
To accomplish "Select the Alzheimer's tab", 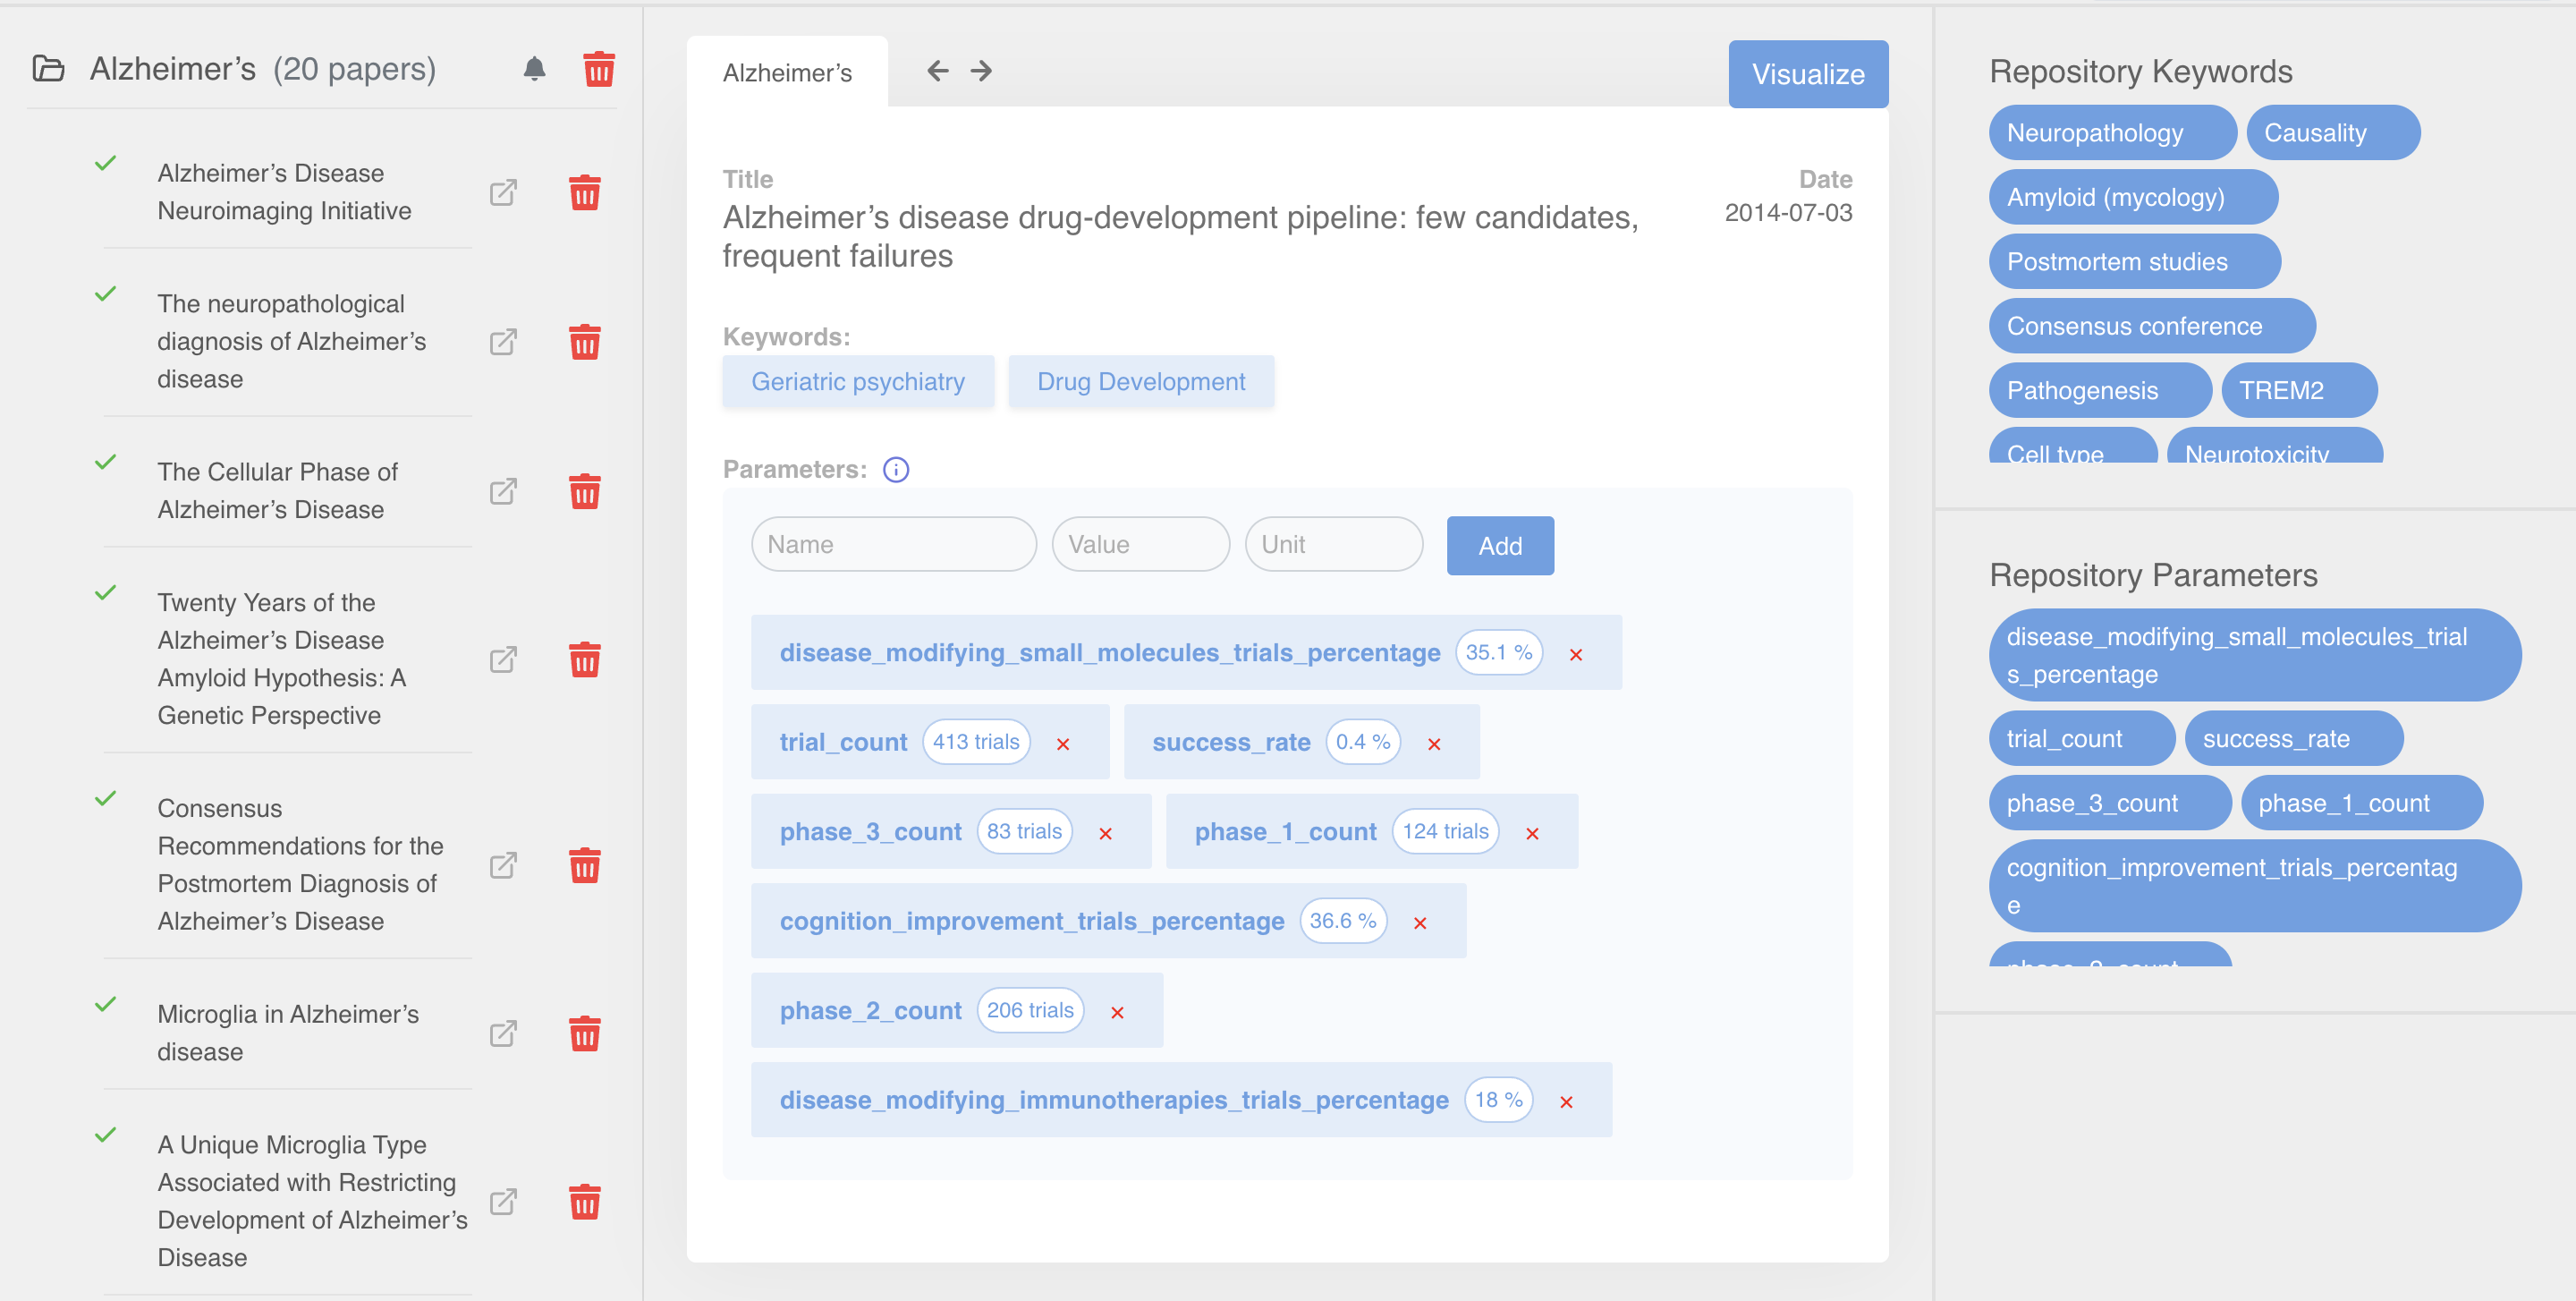I will (x=787, y=73).
